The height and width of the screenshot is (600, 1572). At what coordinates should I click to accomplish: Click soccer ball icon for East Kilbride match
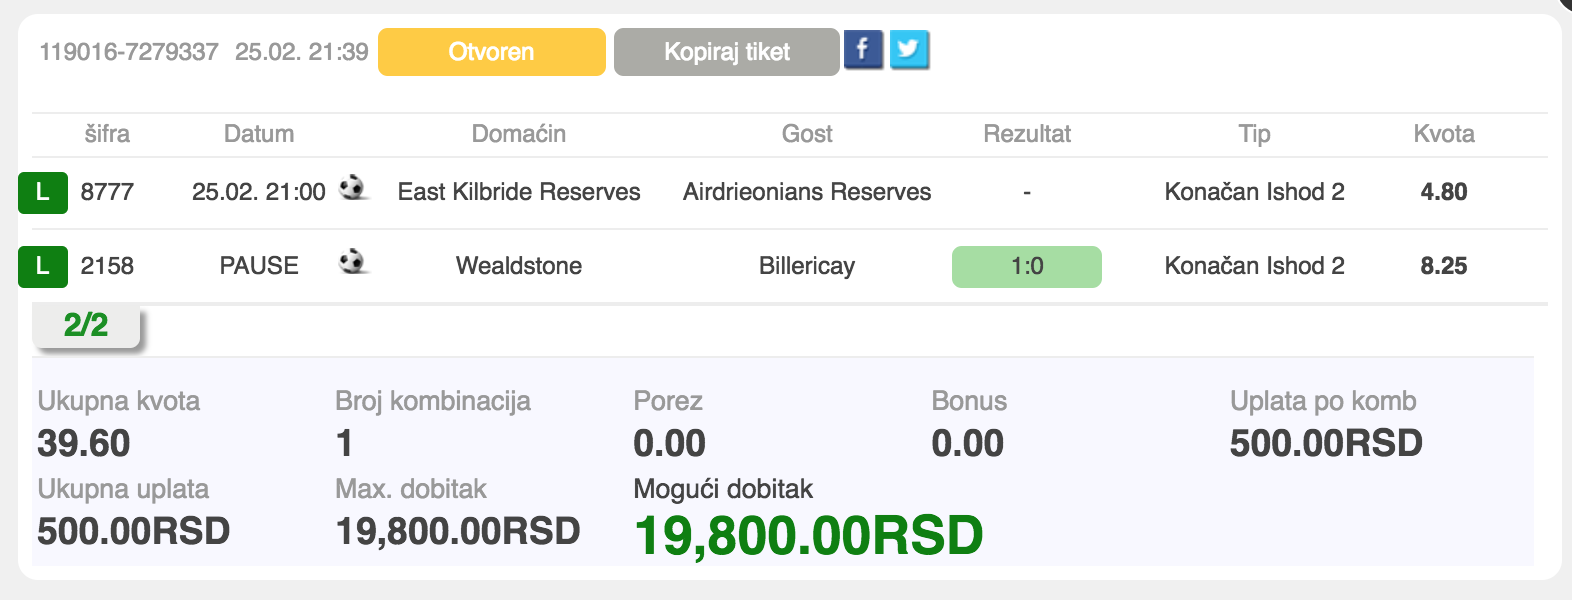[352, 188]
